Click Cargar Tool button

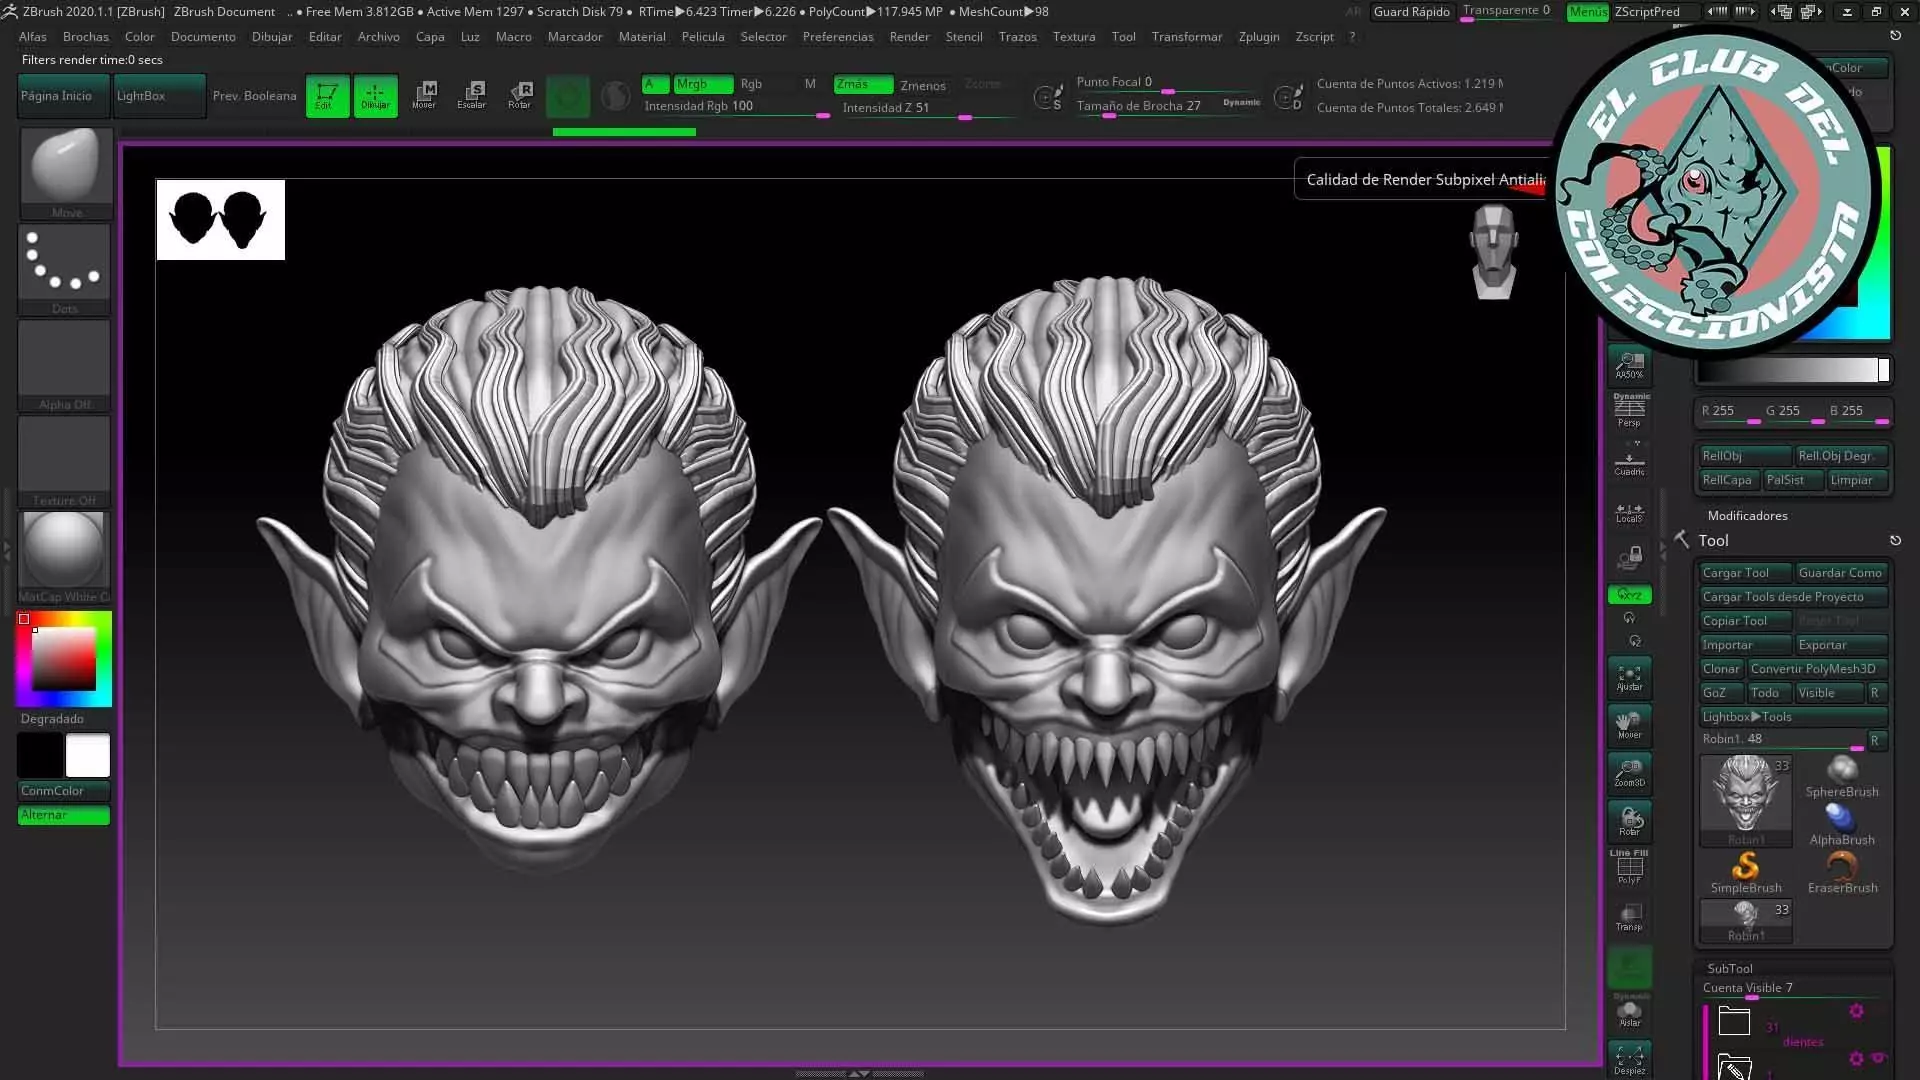pos(1745,573)
